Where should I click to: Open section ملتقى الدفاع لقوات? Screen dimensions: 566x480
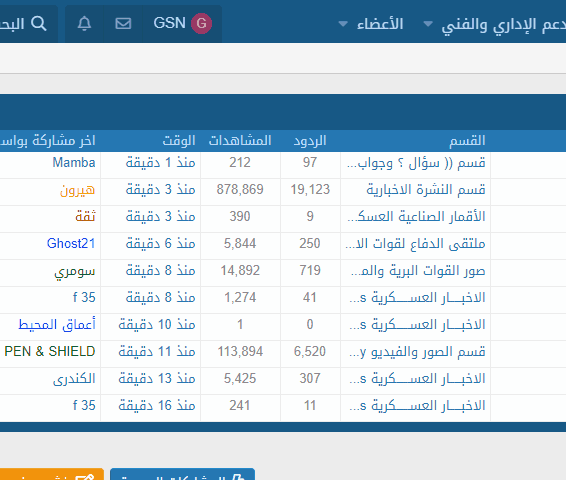(415, 244)
